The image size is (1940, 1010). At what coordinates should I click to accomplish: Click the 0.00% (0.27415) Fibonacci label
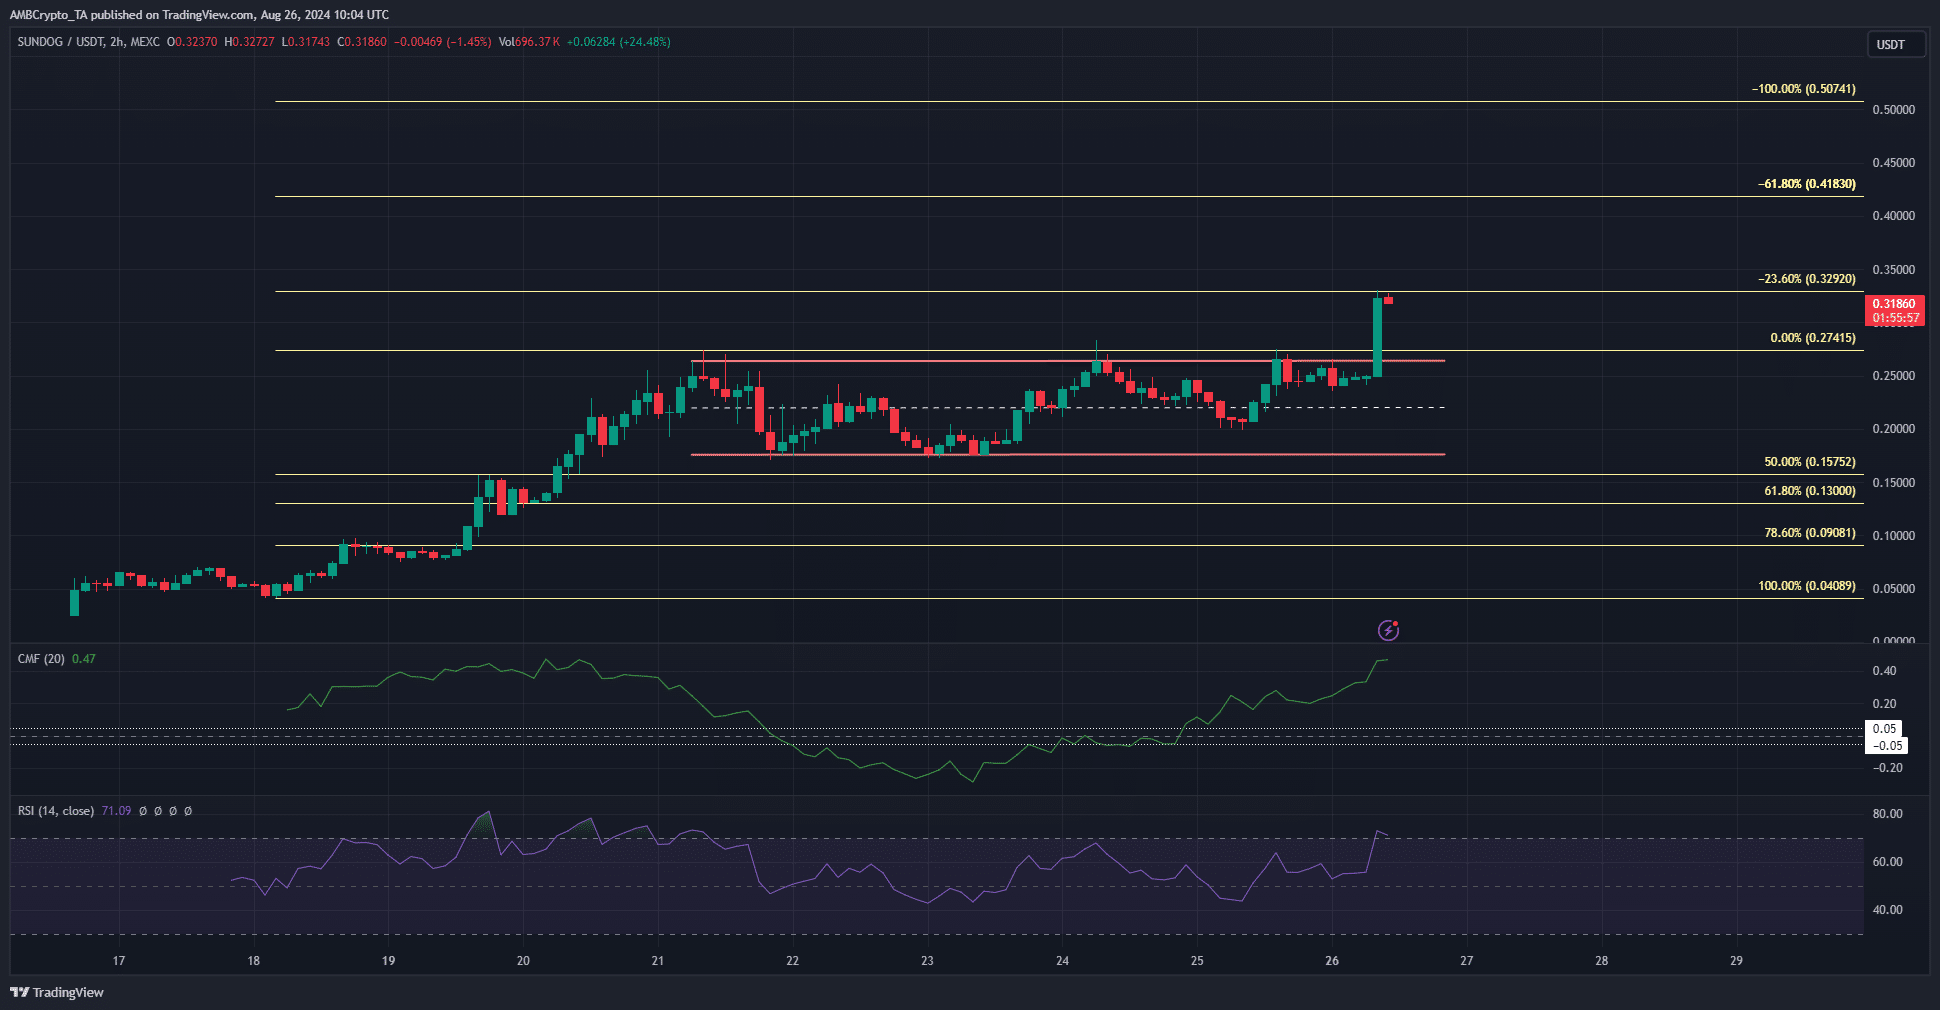click(x=1812, y=338)
